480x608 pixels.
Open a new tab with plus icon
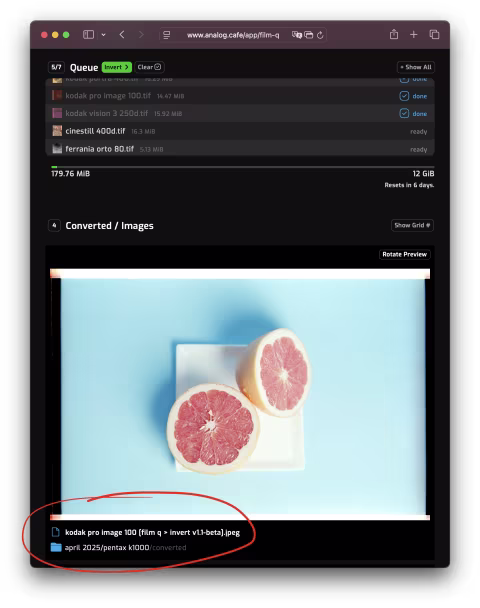coord(414,35)
